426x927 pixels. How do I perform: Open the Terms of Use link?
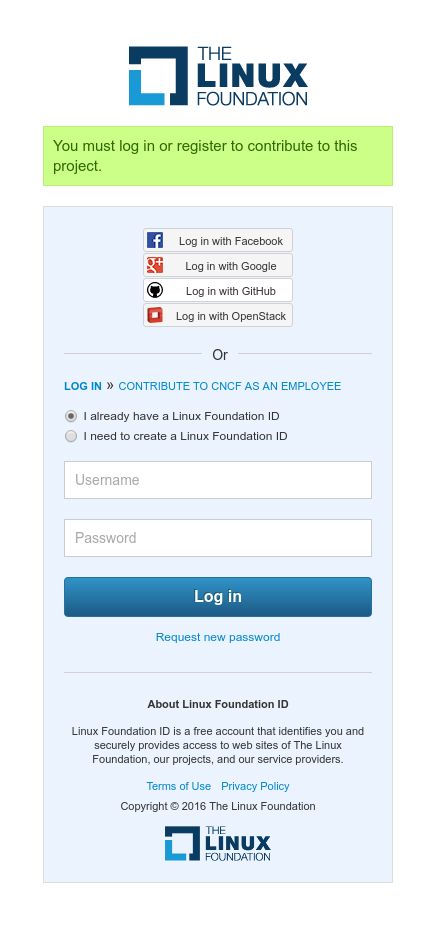pyautogui.click(x=178, y=786)
